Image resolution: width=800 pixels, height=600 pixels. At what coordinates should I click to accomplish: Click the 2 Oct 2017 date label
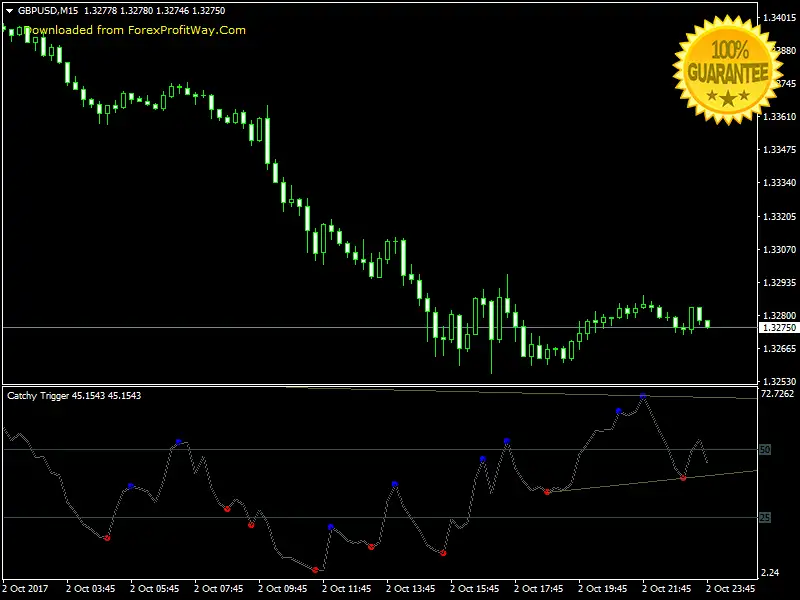26,589
